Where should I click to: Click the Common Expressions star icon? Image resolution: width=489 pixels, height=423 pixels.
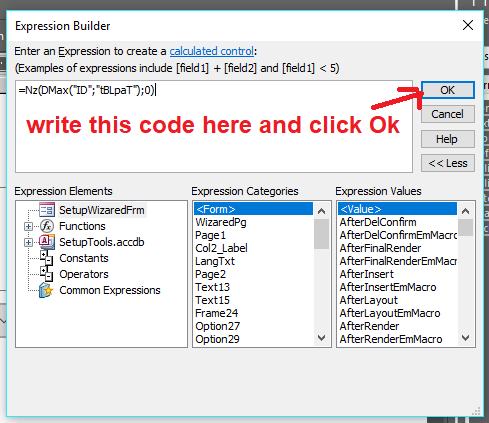click(x=46, y=290)
